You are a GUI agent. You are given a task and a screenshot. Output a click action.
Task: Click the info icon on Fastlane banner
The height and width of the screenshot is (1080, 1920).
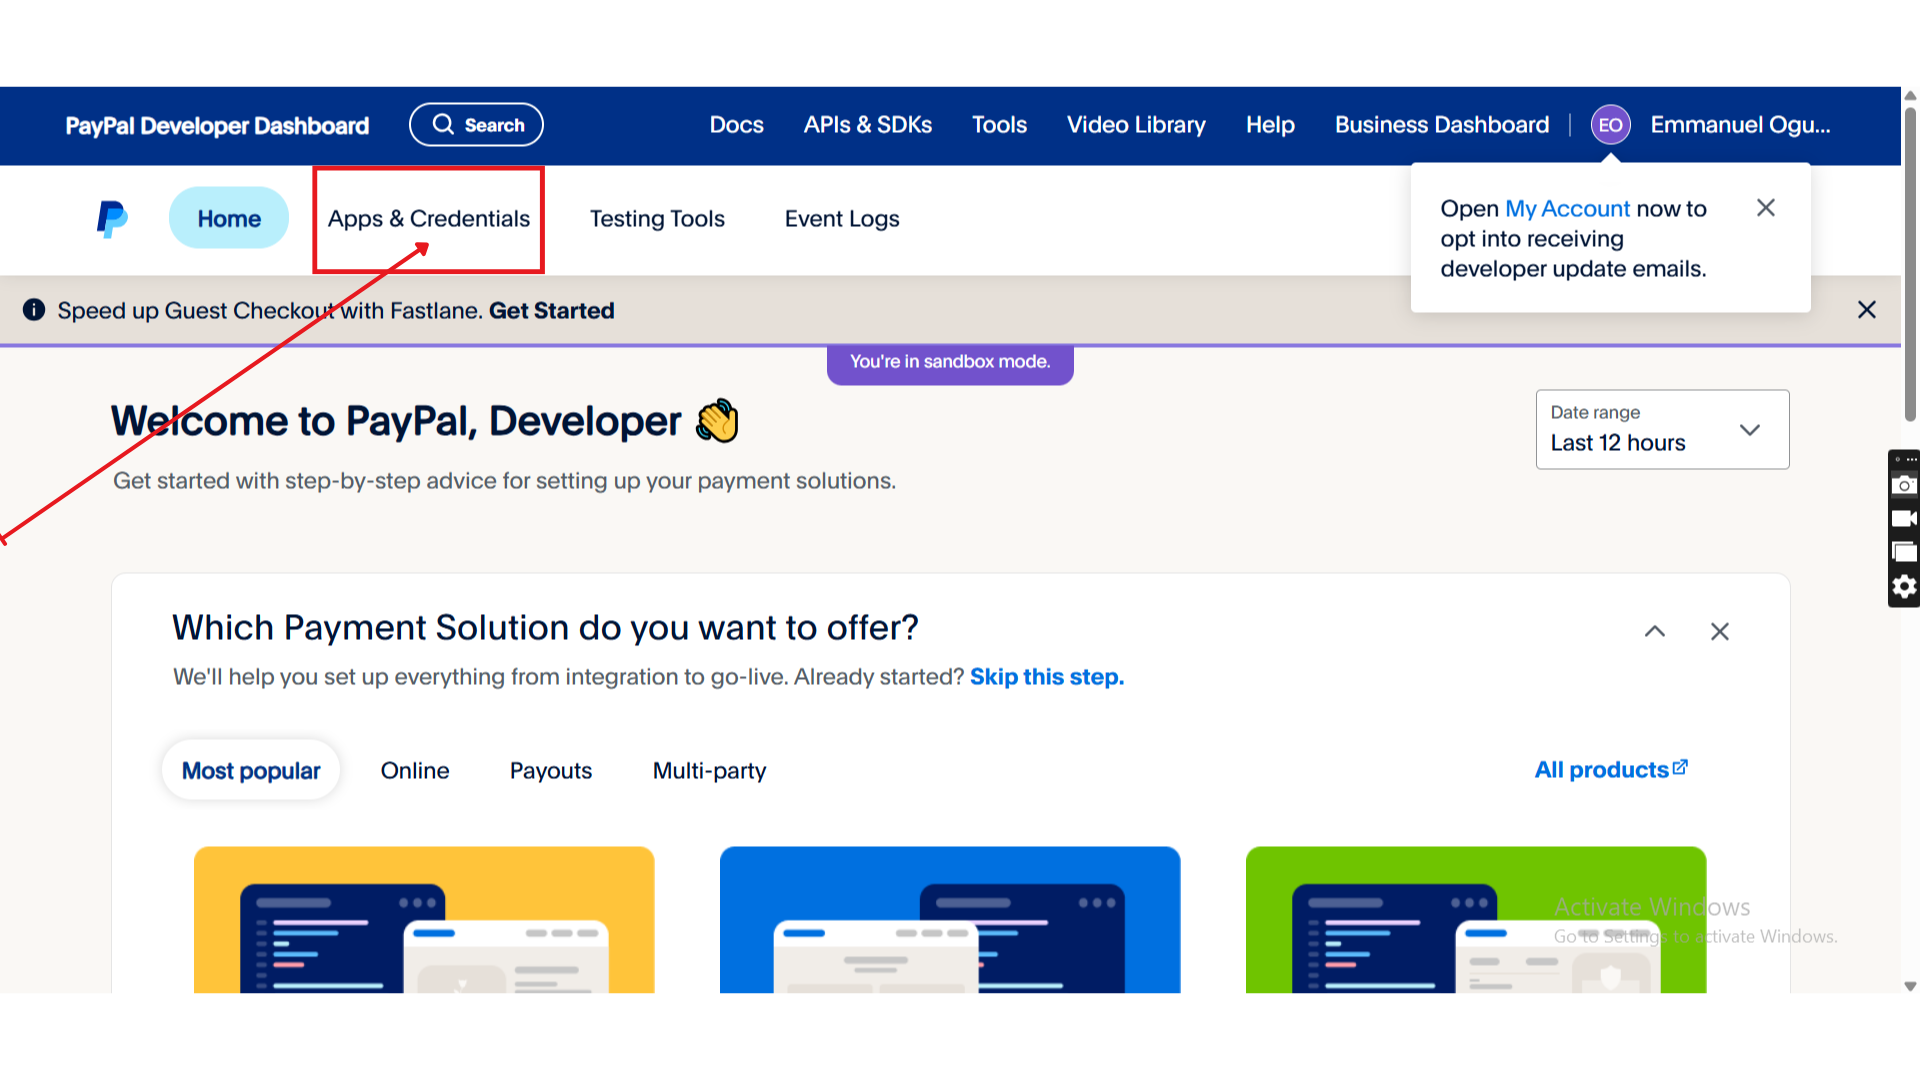(x=34, y=310)
